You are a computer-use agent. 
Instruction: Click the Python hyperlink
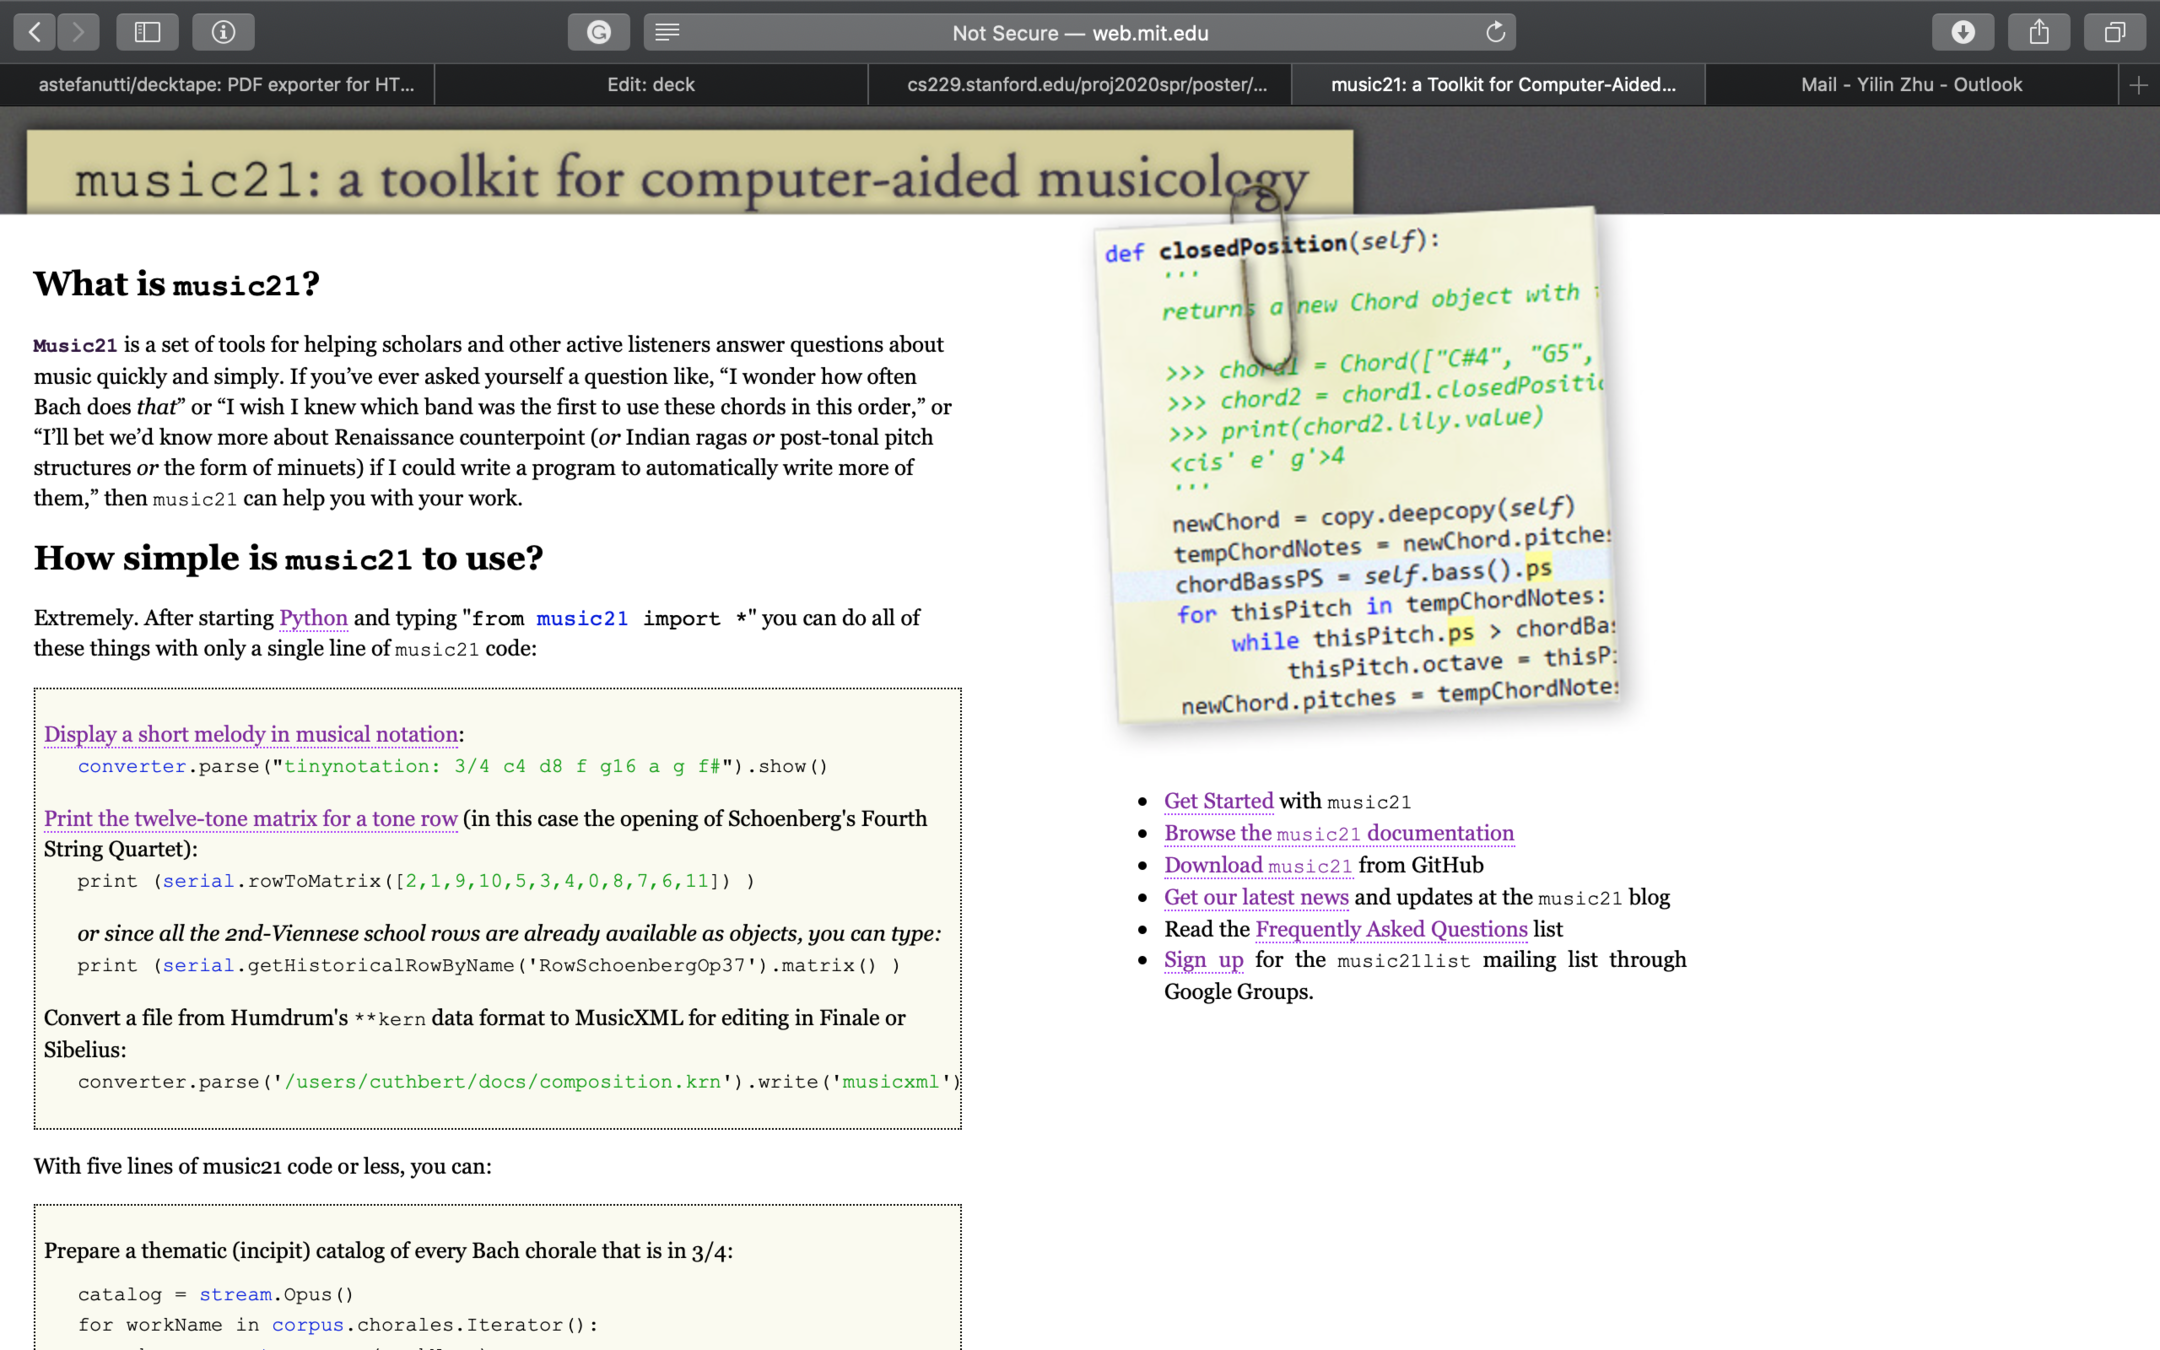tap(313, 618)
